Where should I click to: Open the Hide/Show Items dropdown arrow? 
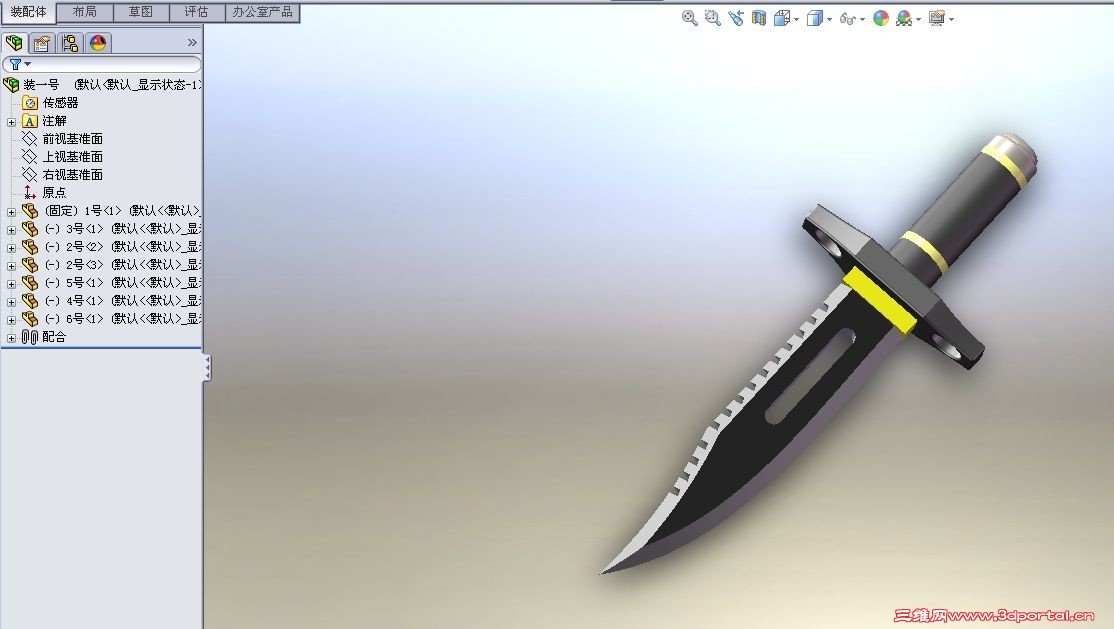862,19
